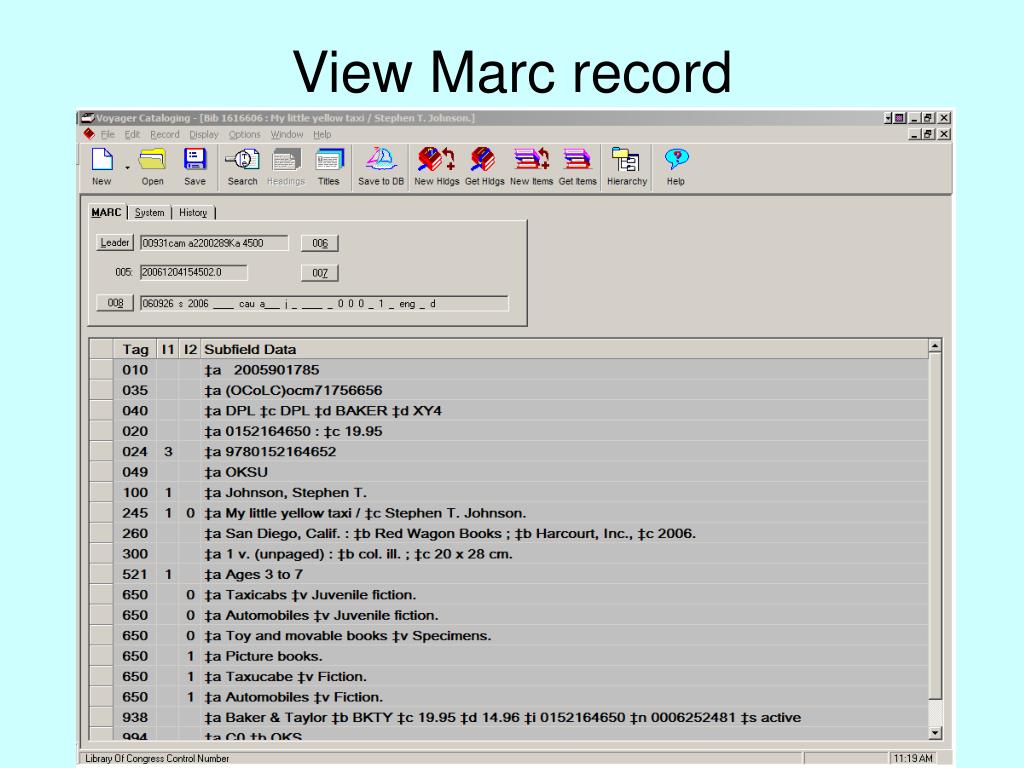Click the Save floppy disk icon
This screenshot has height=768, width=1024.
tap(195, 159)
